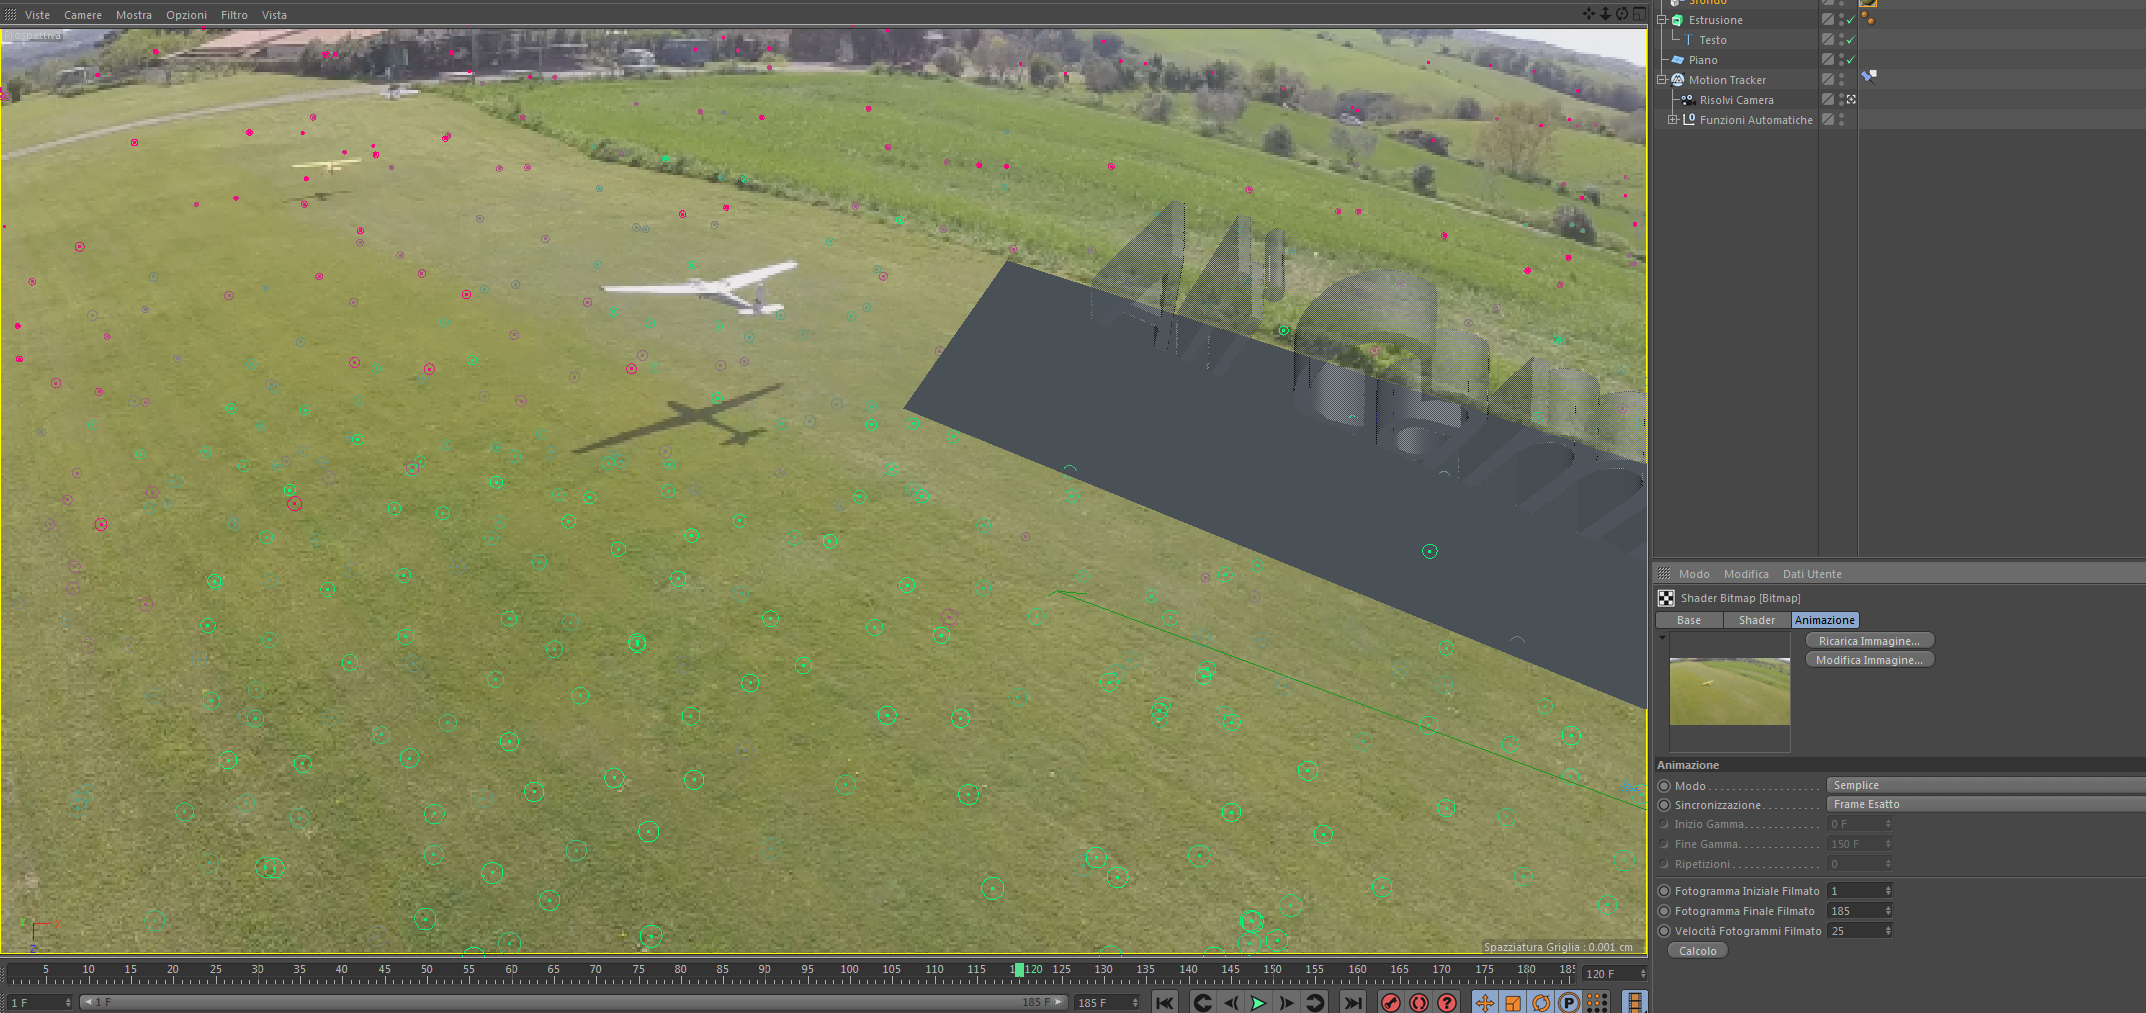This screenshot has height=1013, width=2146.
Task: Click the viewport pan (move camera) icon
Action: (x=1589, y=14)
